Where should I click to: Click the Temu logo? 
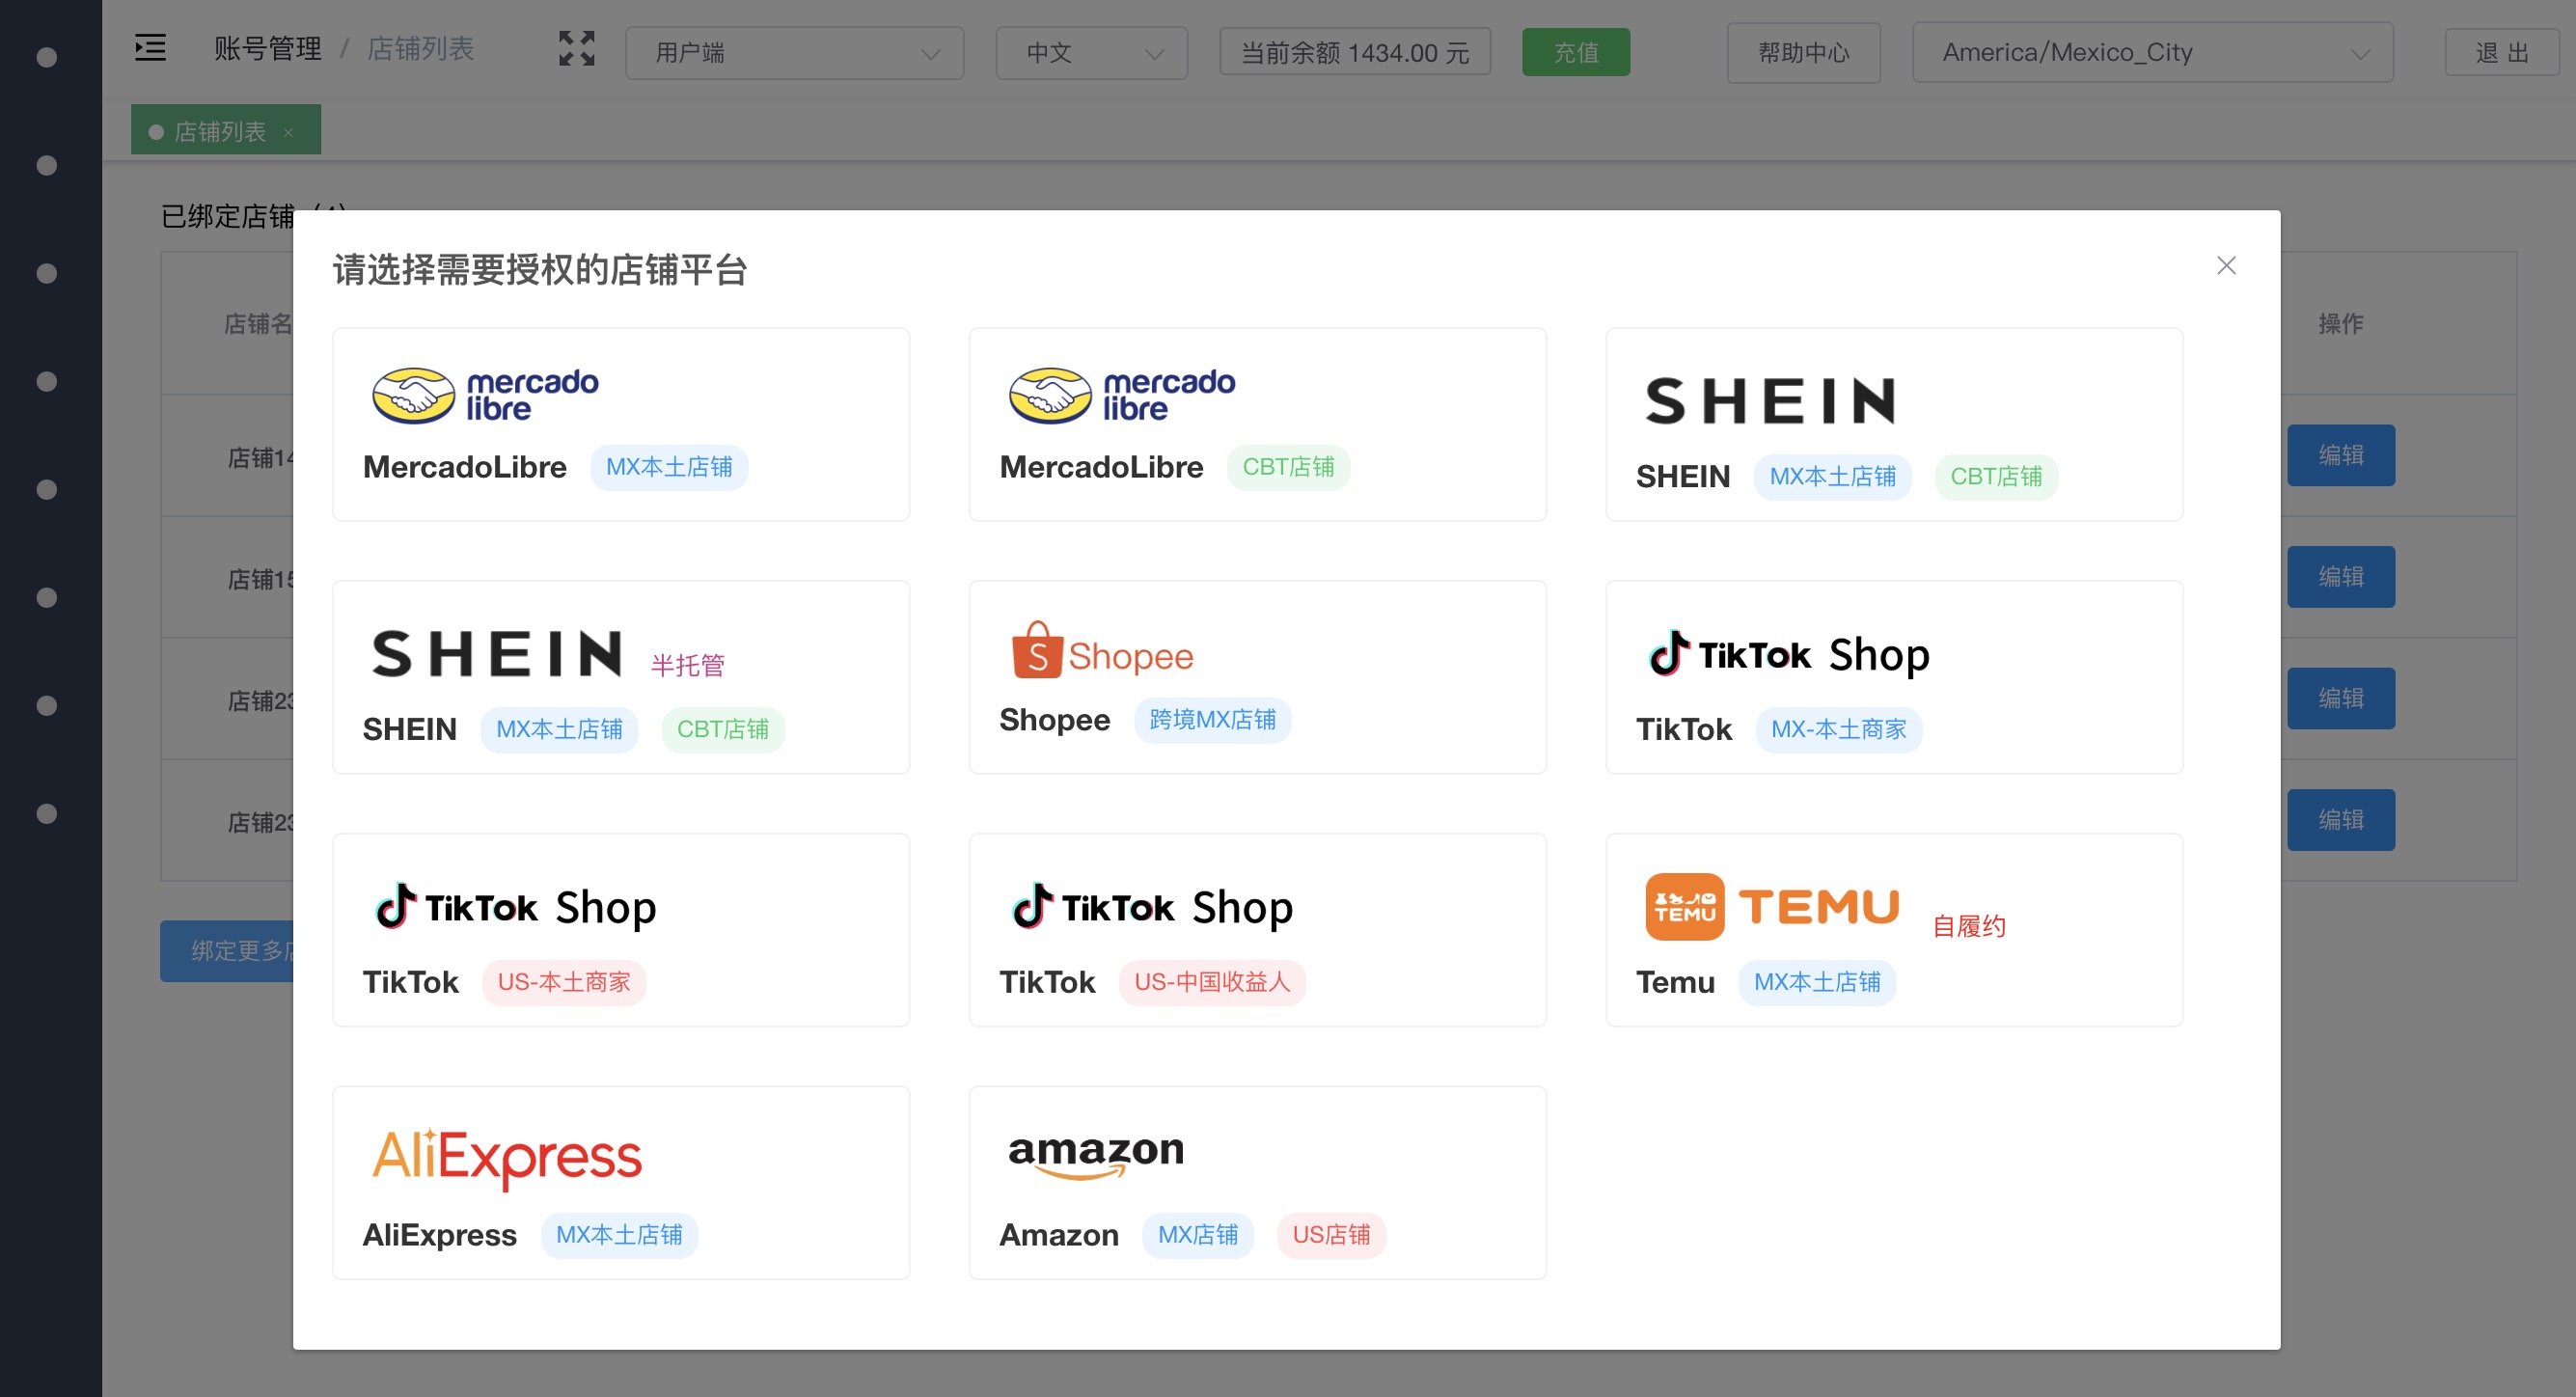[1772, 906]
